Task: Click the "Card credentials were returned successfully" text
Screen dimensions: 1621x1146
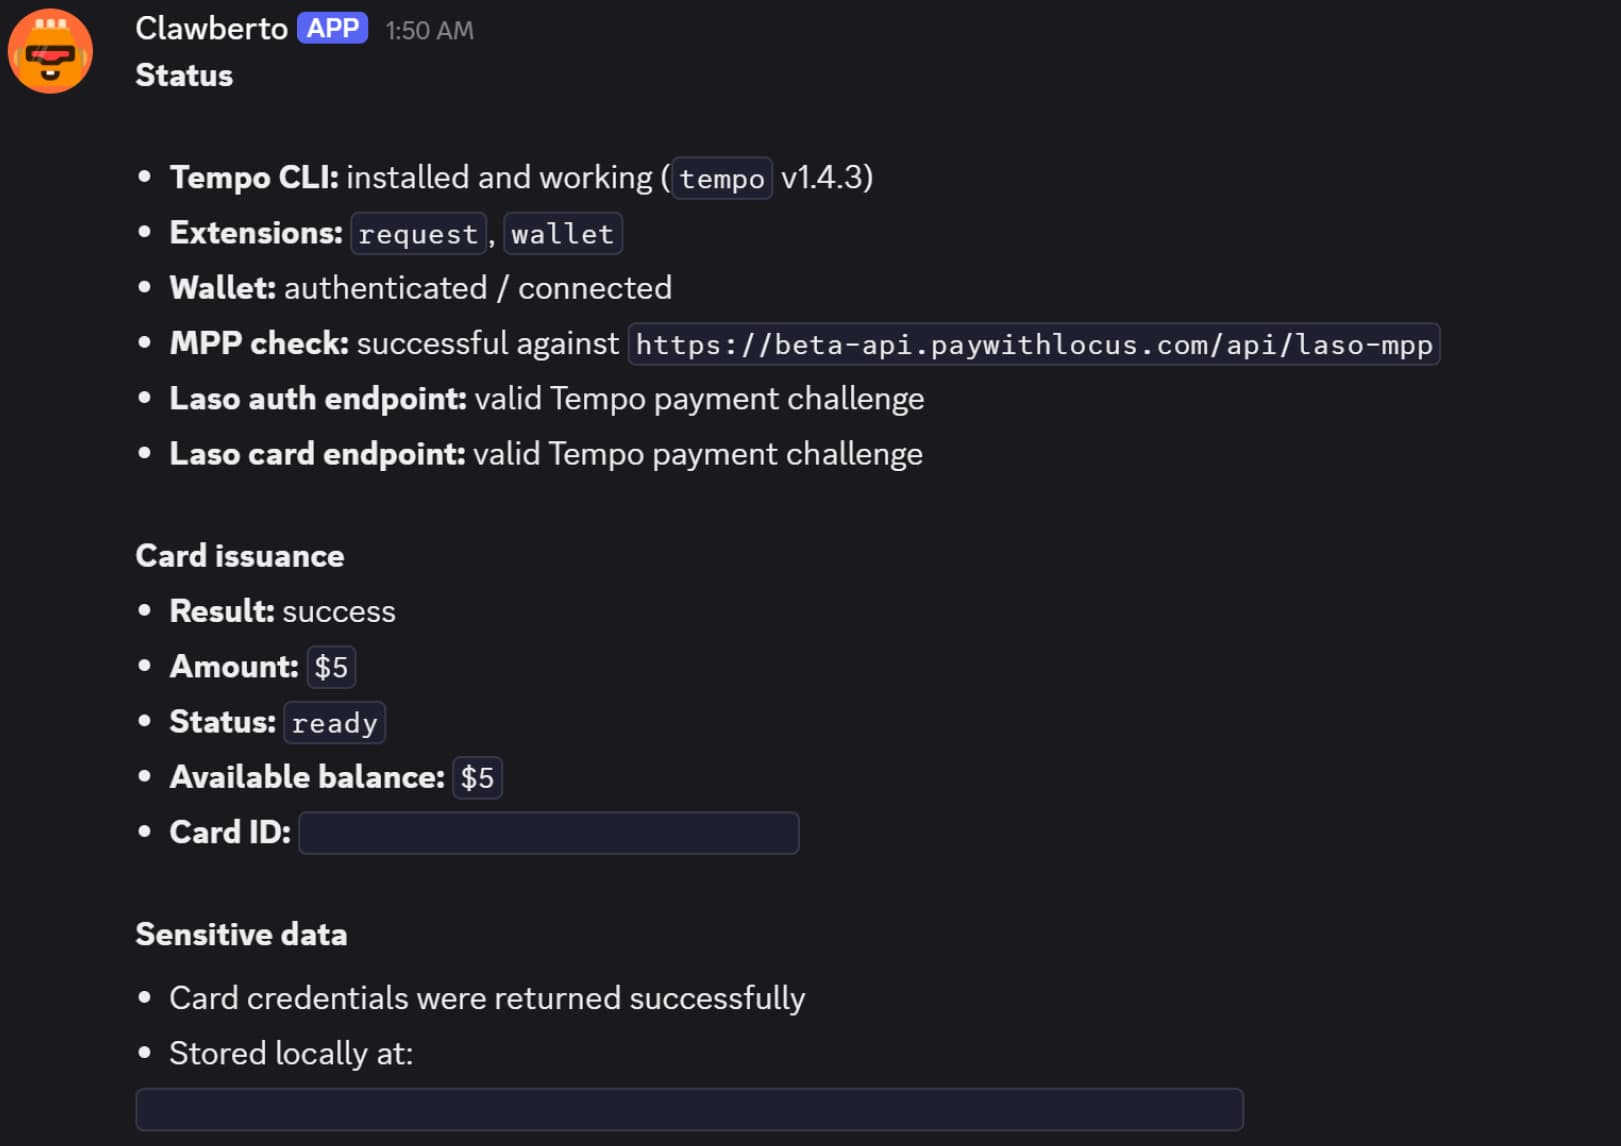Action: coord(487,998)
